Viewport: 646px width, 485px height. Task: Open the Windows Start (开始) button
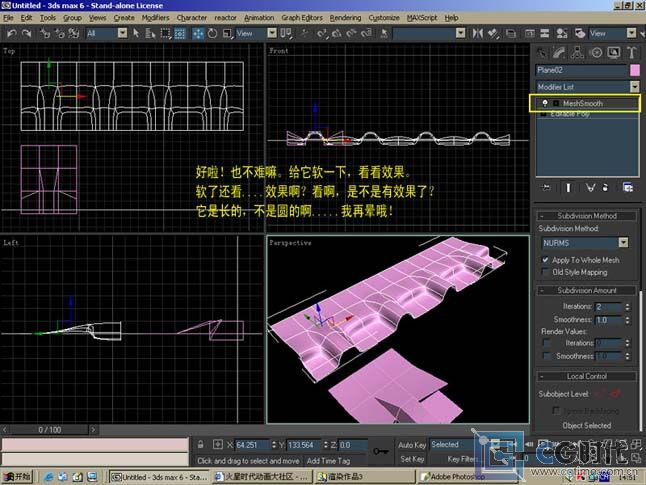(17, 477)
